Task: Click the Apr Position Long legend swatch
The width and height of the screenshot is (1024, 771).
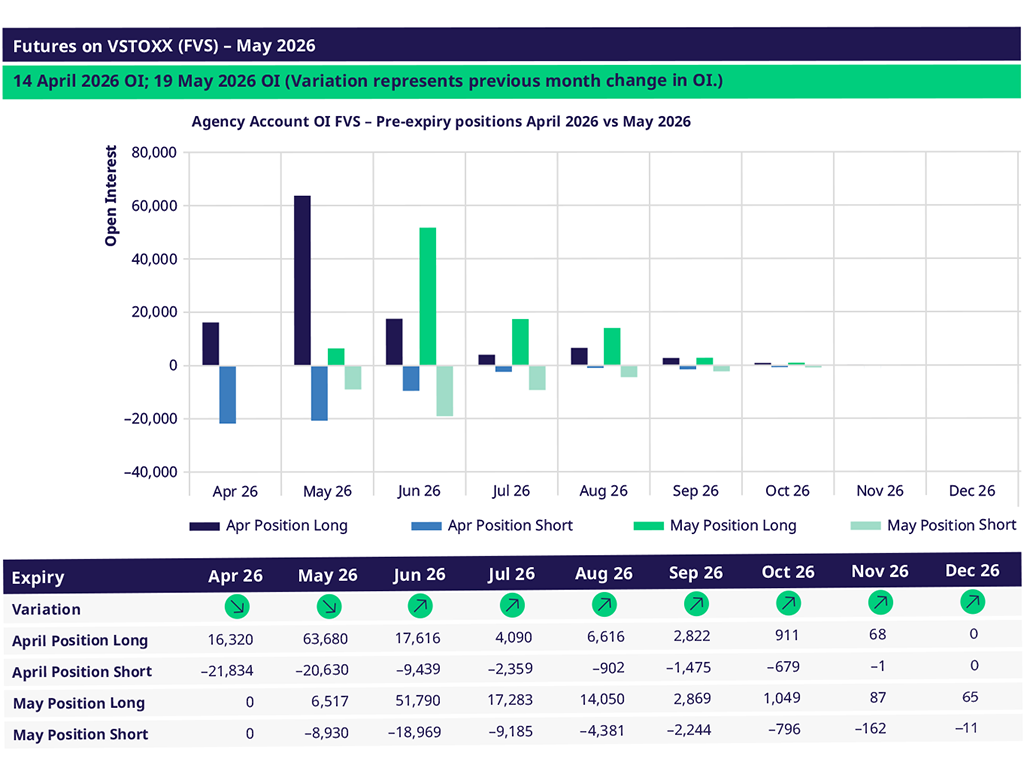Action: click(204, 526)
